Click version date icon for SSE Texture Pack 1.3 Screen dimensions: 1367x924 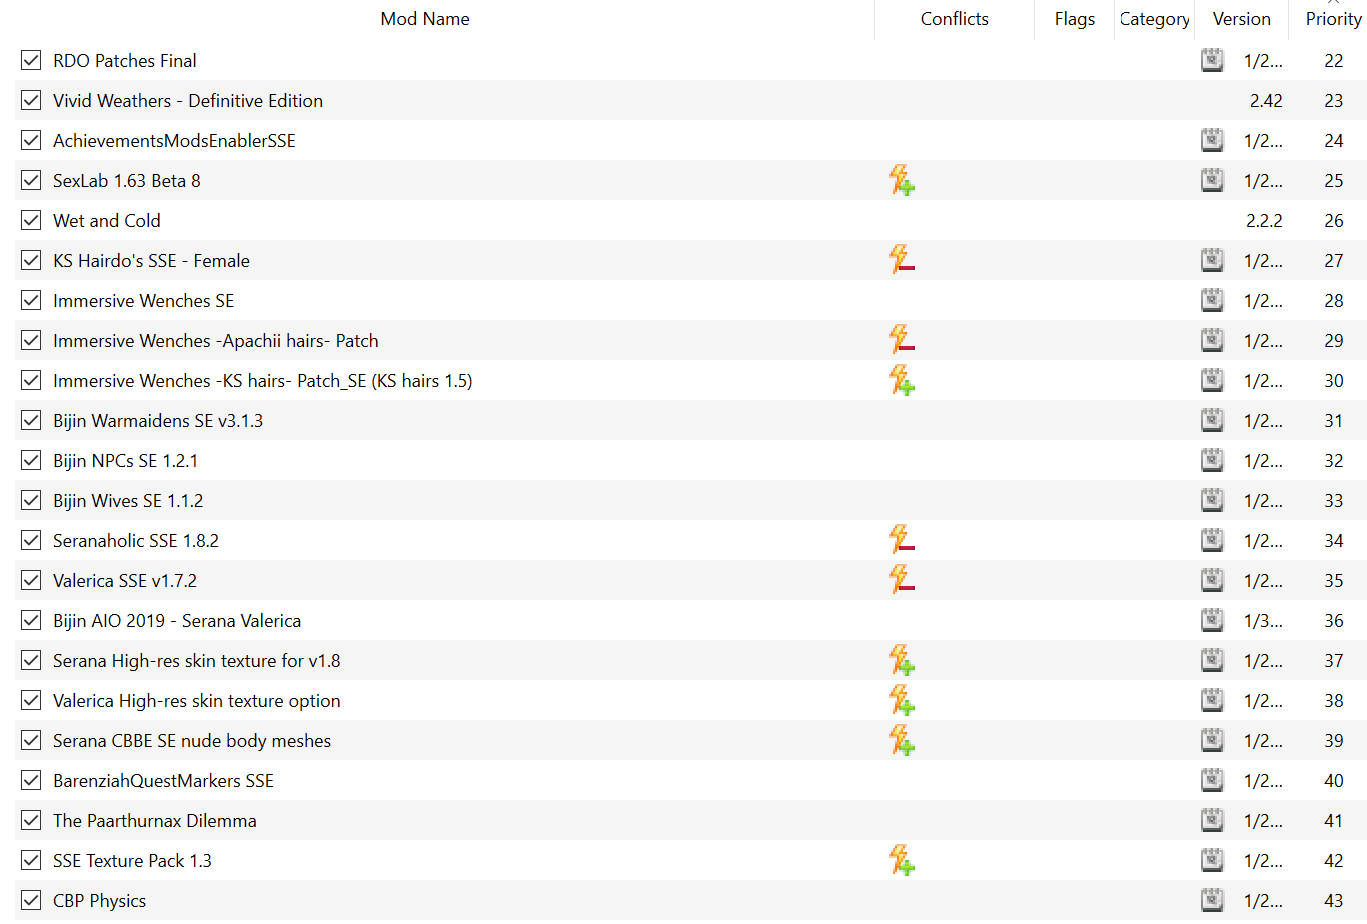coord(1212,860)
